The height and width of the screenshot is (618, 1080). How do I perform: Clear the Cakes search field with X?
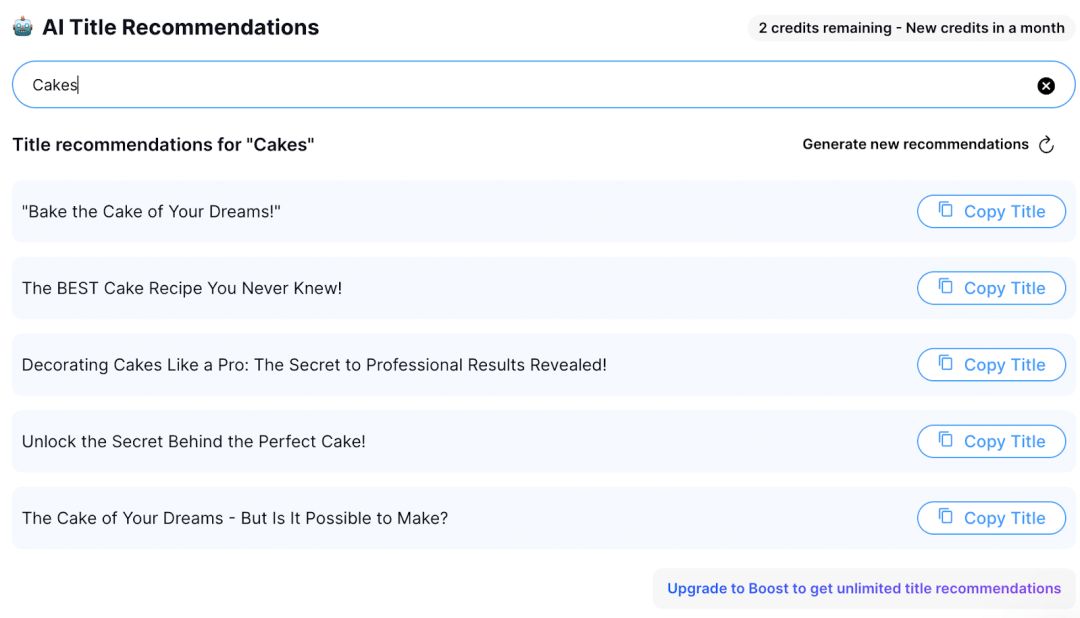pyautogui.click(x=1046, y=85)
